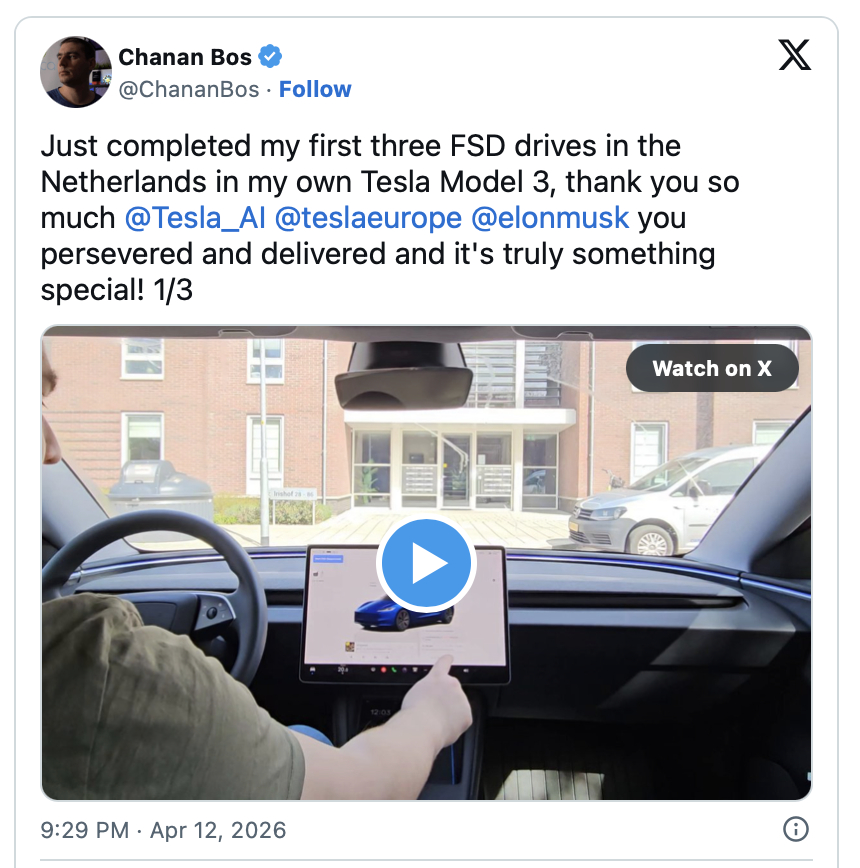Click the Chanan Bos display name
The image size is (860, 868).
click(x=185, y=57)
